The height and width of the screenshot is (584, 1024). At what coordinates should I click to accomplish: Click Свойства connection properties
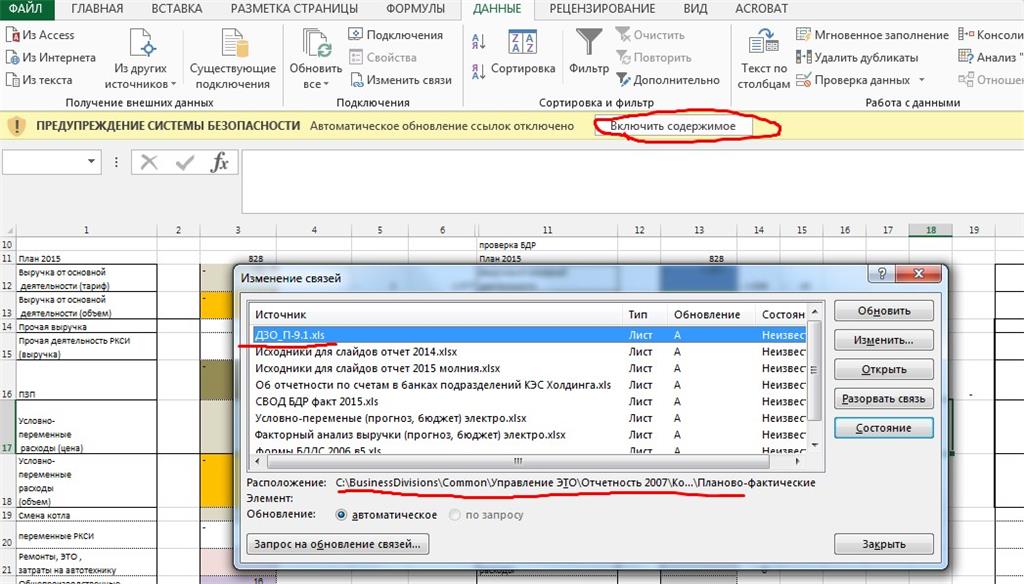[383, 57]
